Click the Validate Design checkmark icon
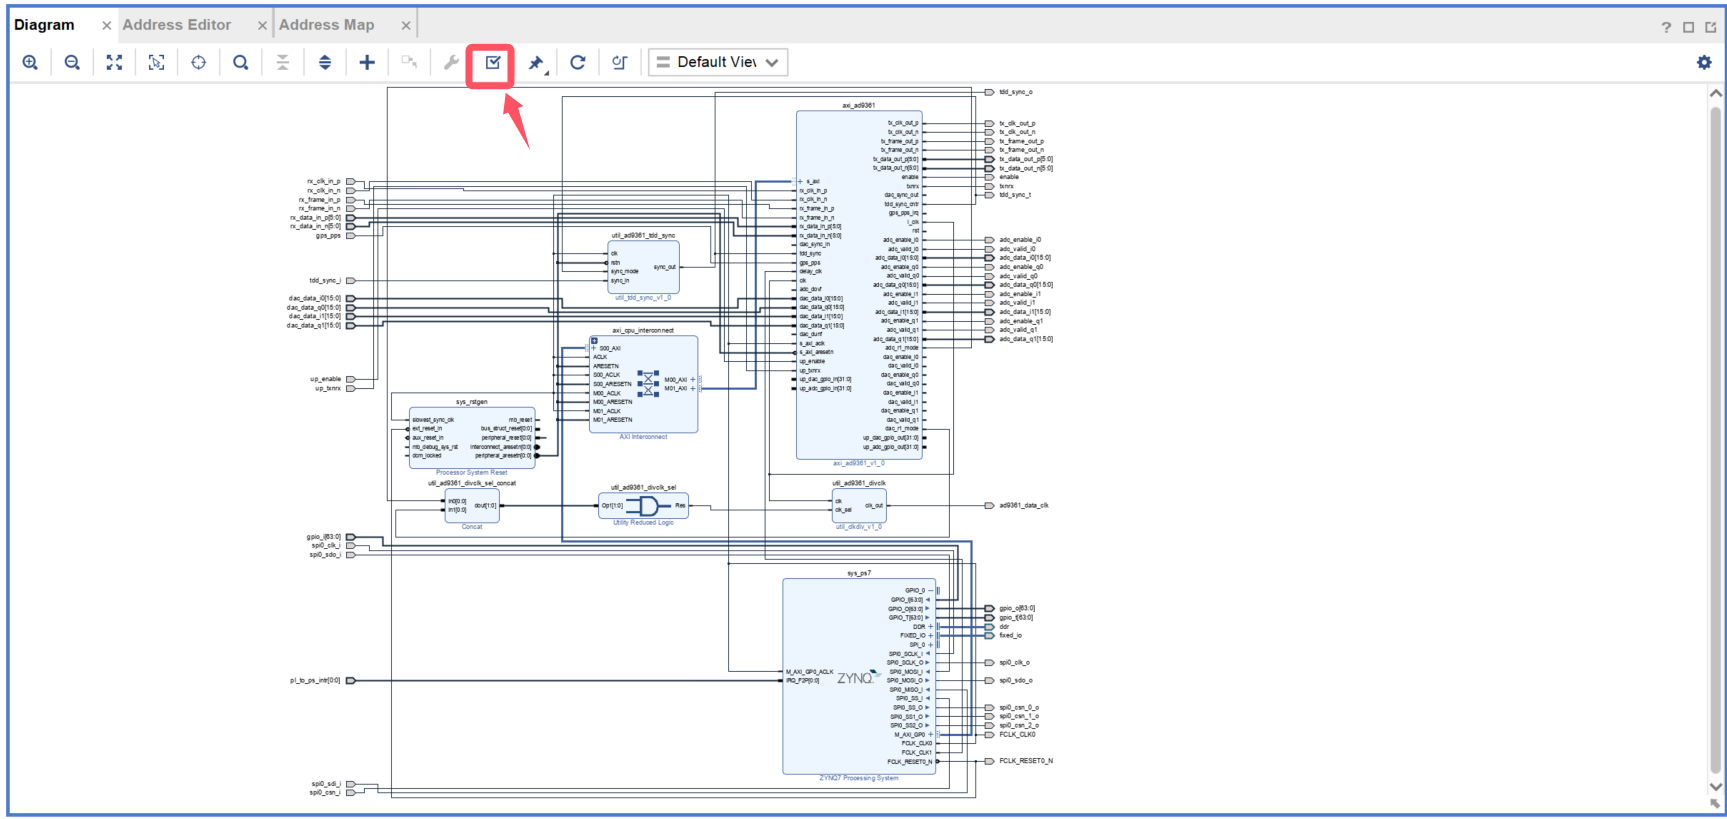Viewport: 1727px width, 819px height. [x=492, y=62]
